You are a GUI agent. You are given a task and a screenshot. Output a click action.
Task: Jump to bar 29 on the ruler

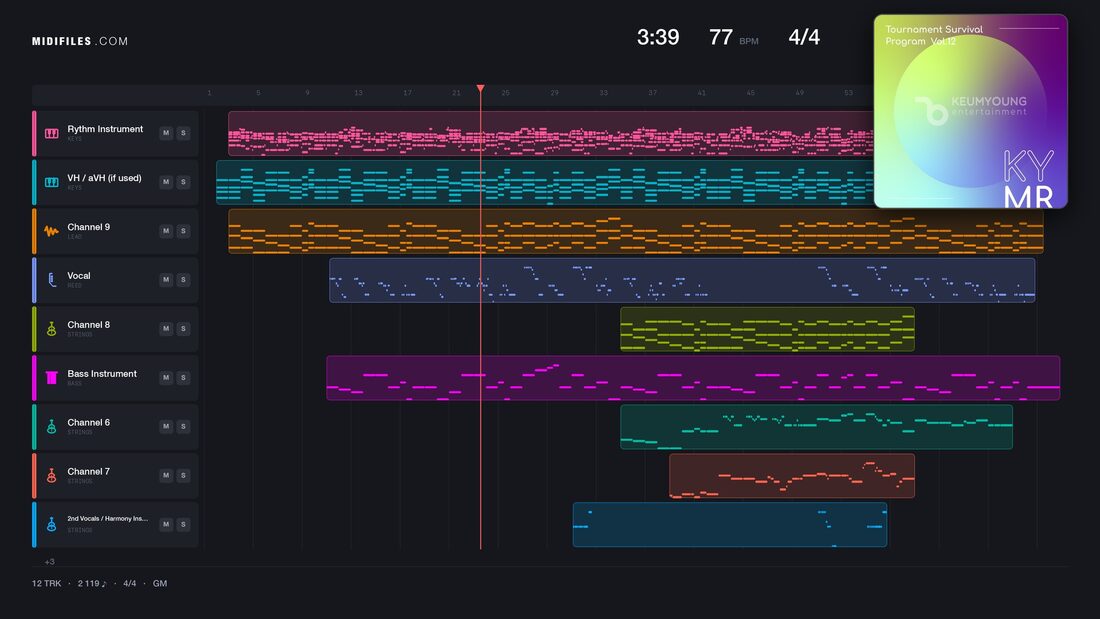pyautogui.click(x=554, y=93)
